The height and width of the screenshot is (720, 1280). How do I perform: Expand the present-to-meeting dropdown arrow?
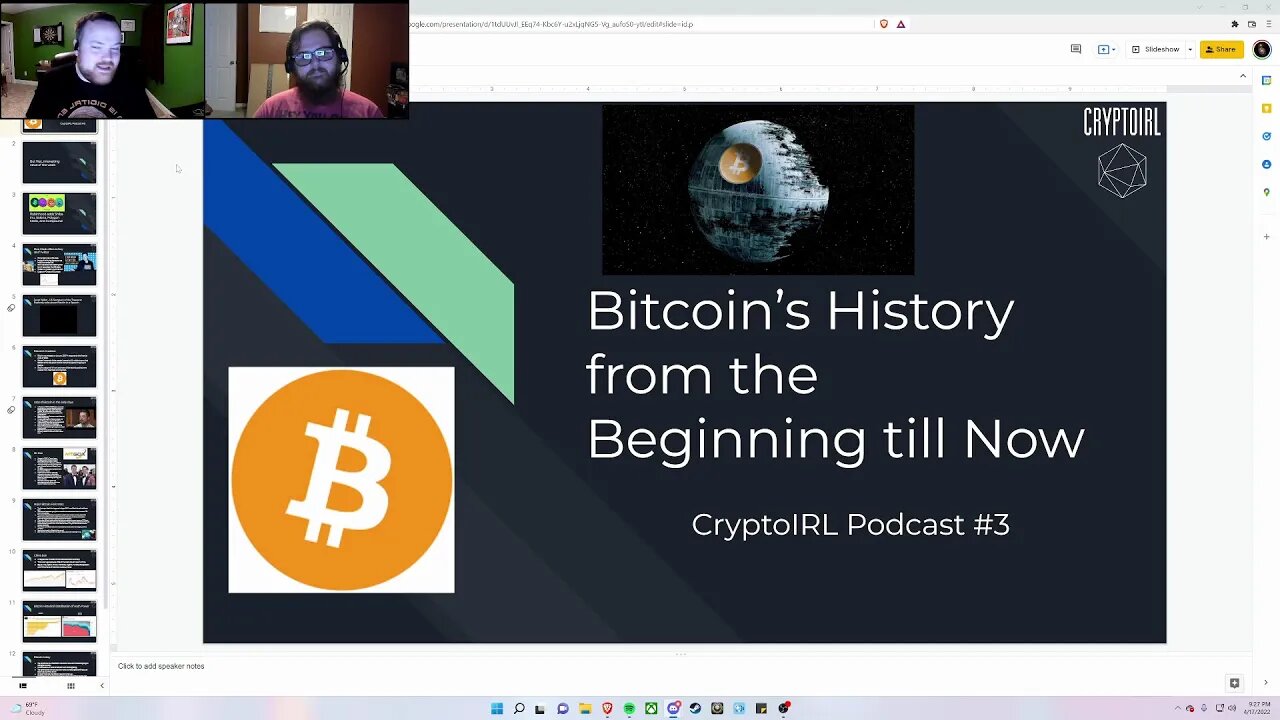1113,49
